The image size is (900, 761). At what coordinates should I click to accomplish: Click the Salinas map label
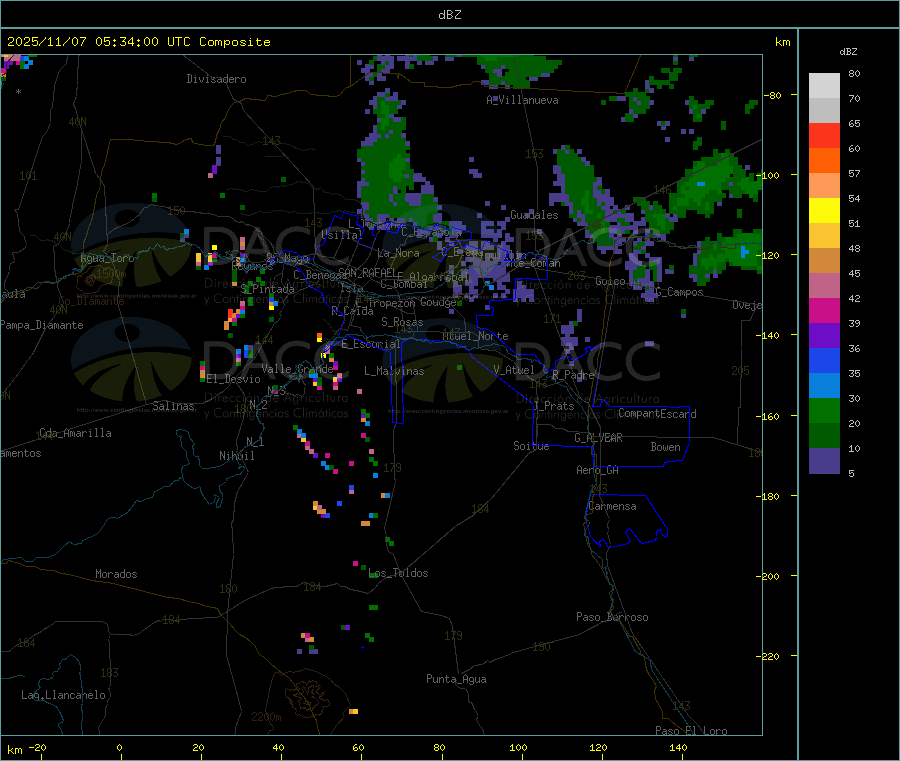(173, 406)
